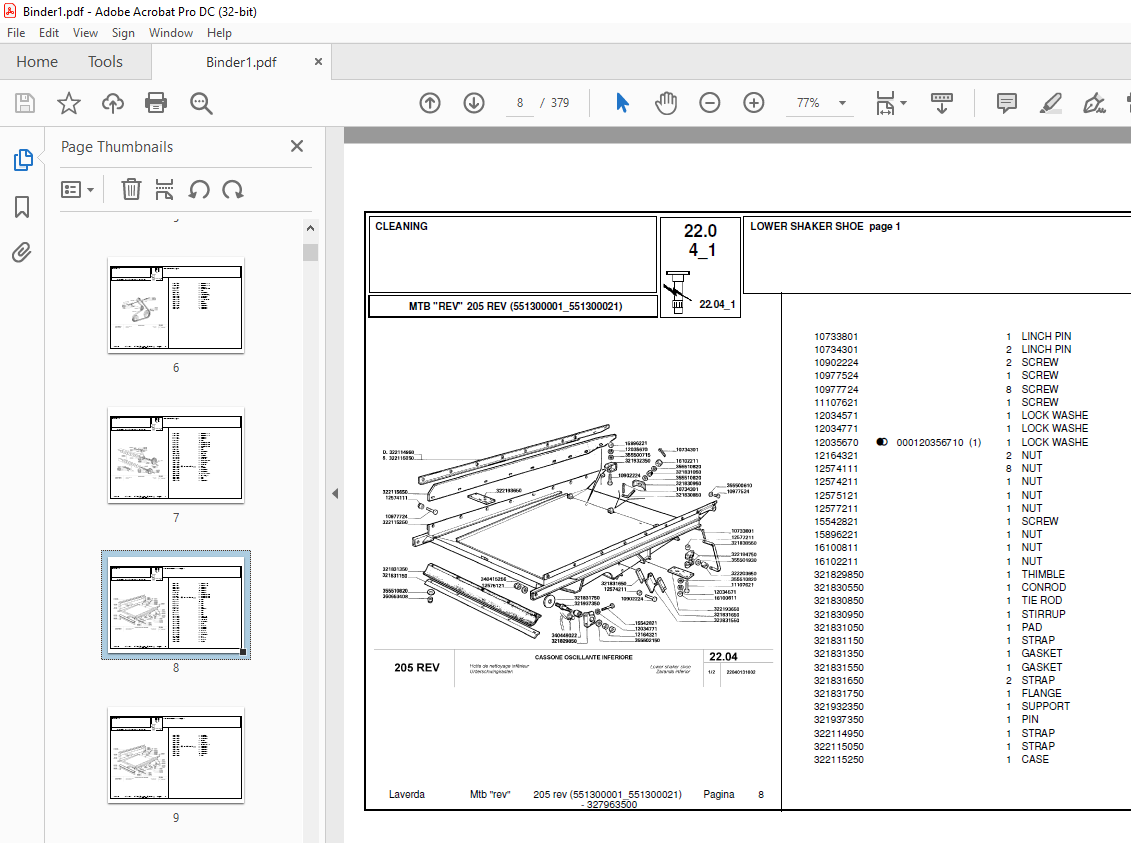Click the CONROD part description
1131x843 pixels.
tap(1043, 587)
